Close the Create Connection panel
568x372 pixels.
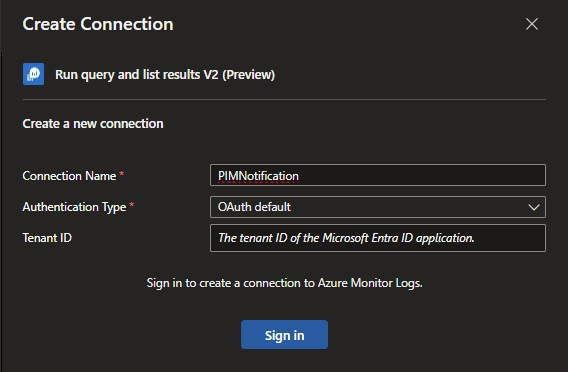tap(532, 24)
